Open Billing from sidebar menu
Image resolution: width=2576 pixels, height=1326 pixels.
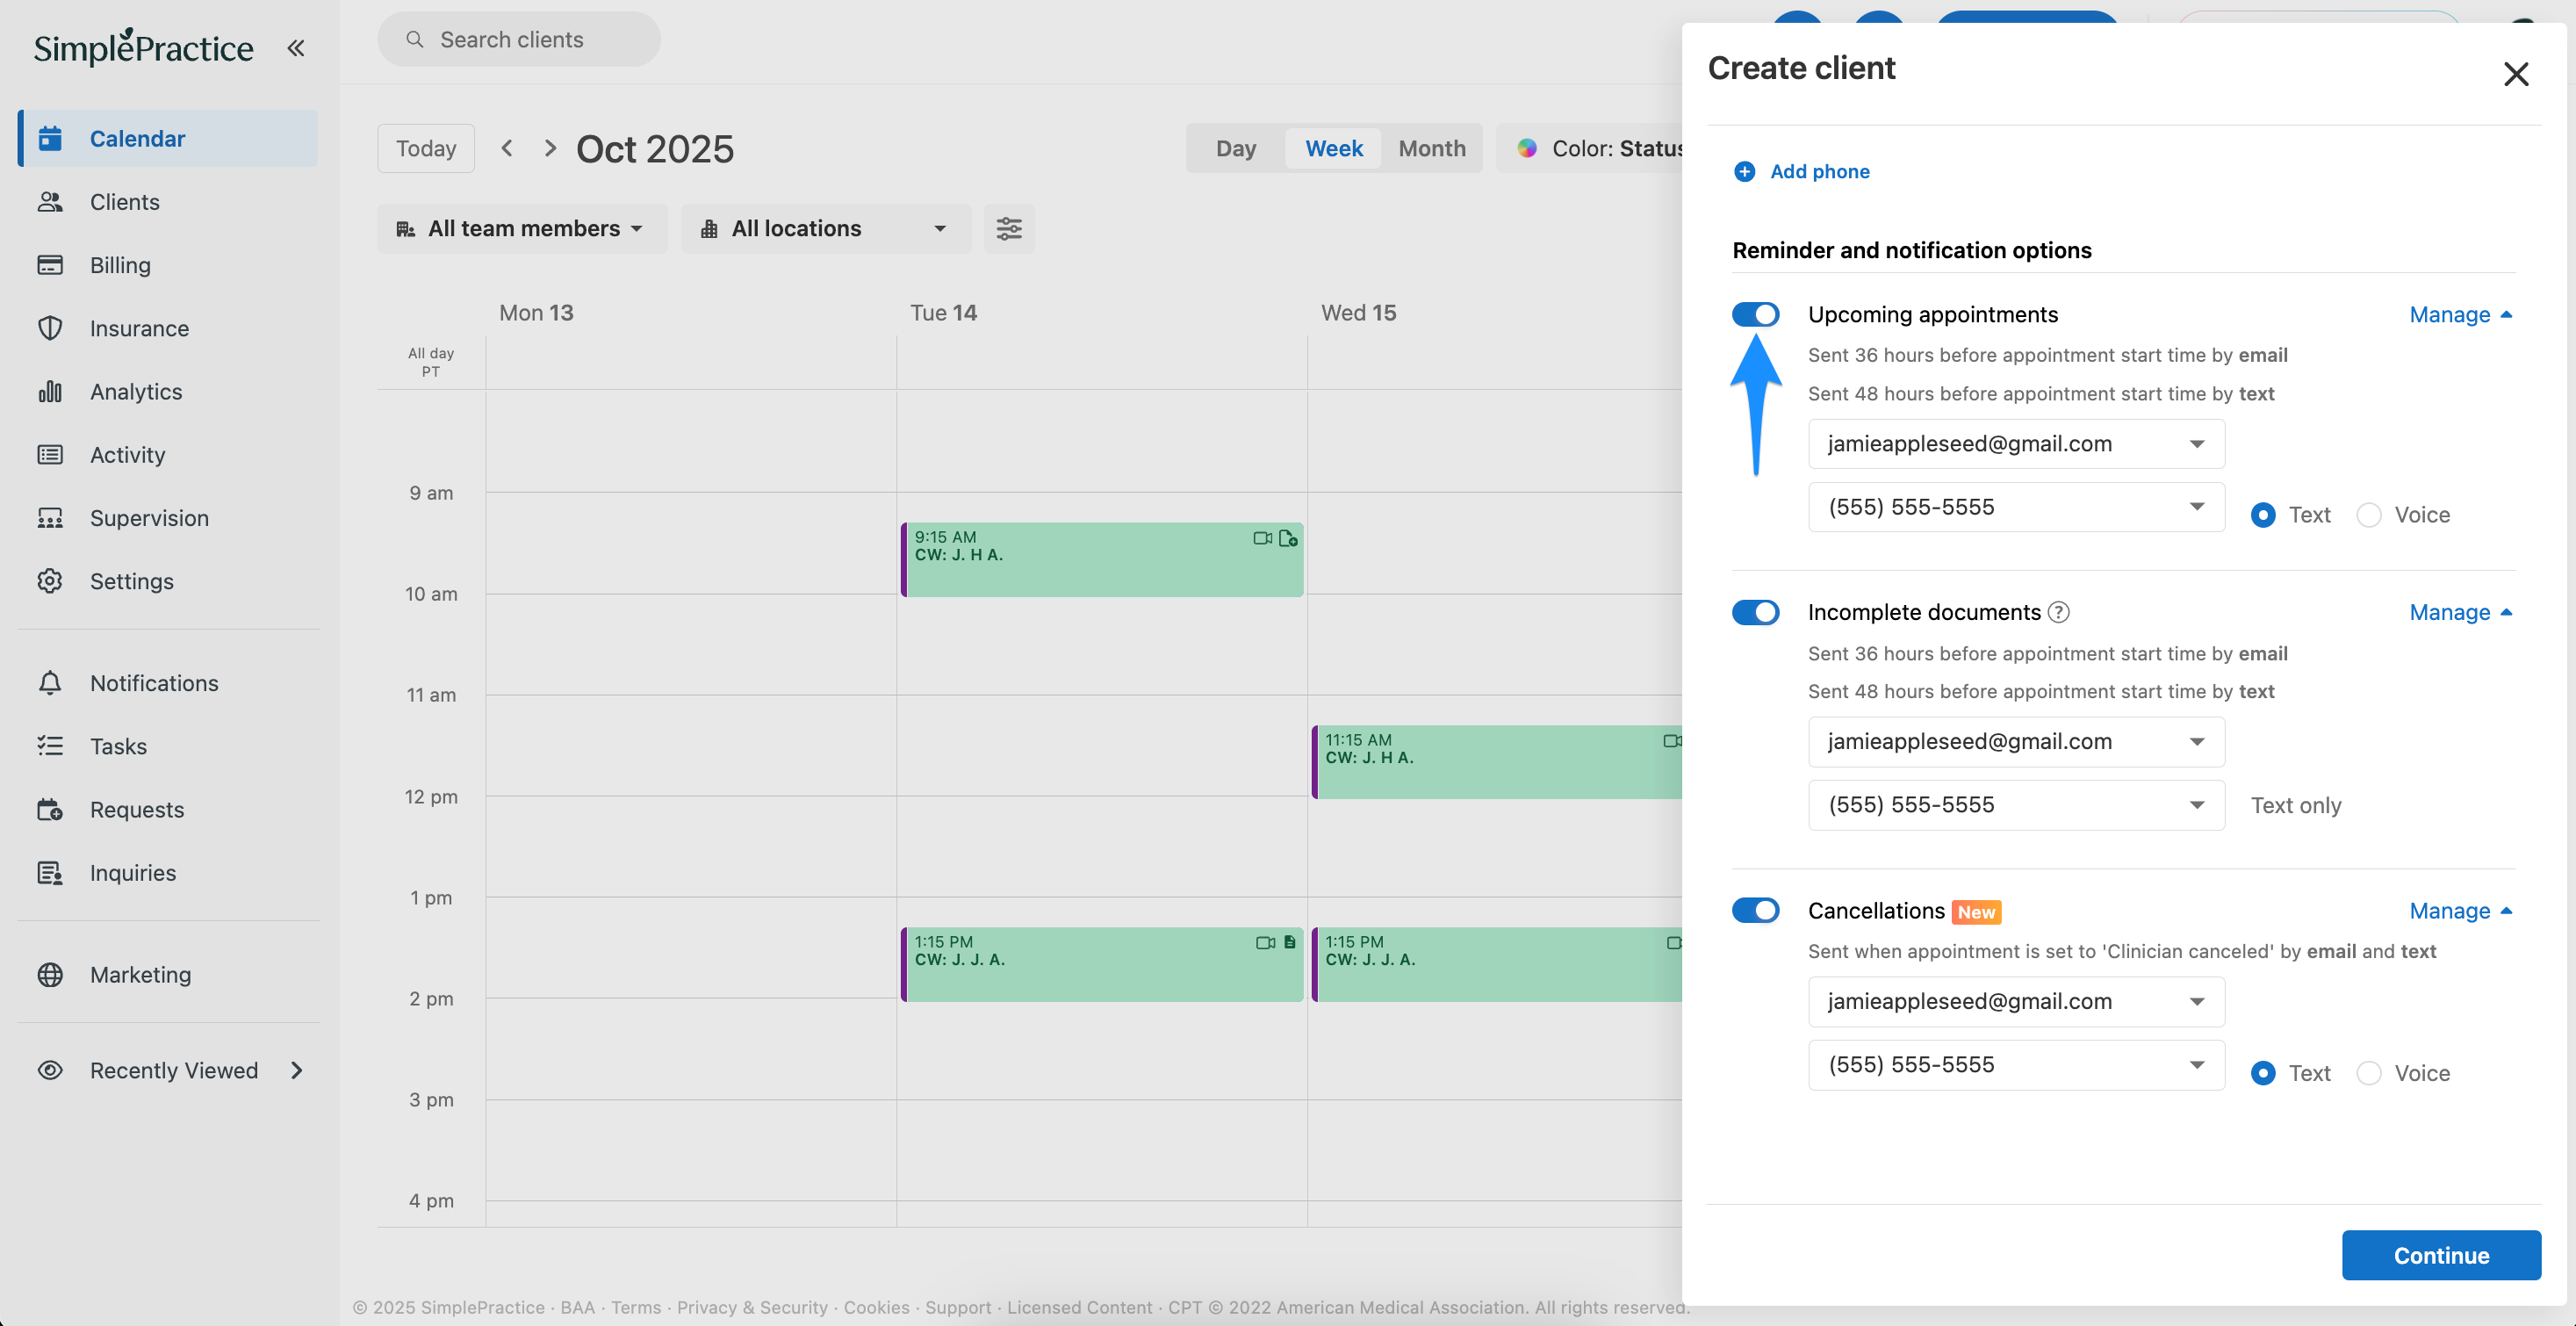(x=168, y=265)
